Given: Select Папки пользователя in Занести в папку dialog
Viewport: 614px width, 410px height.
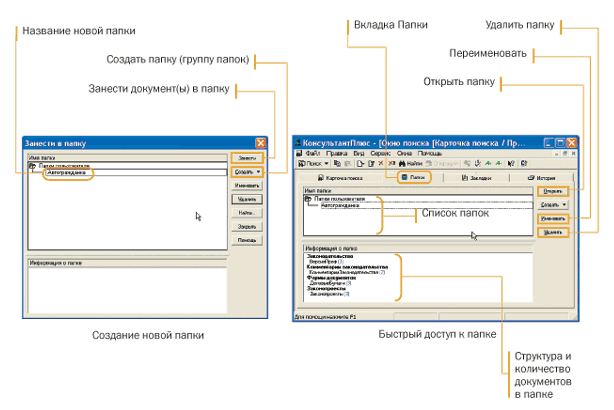Looking at the screenshot, I should (64, 166).
